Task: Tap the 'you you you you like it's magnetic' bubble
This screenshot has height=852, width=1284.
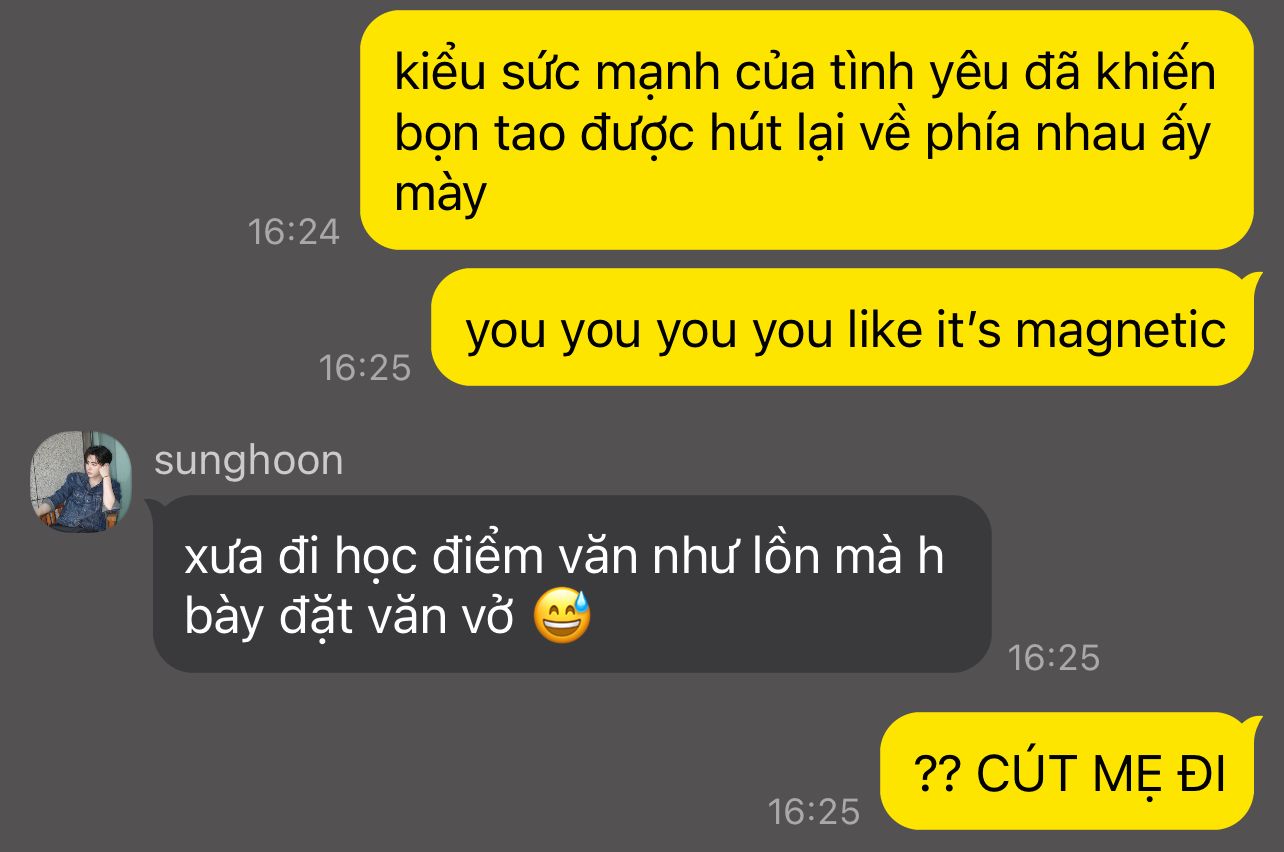Action: (842, 327)
